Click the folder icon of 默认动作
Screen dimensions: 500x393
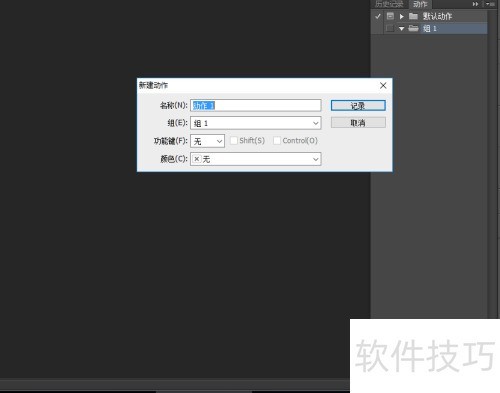click(413, 16)
